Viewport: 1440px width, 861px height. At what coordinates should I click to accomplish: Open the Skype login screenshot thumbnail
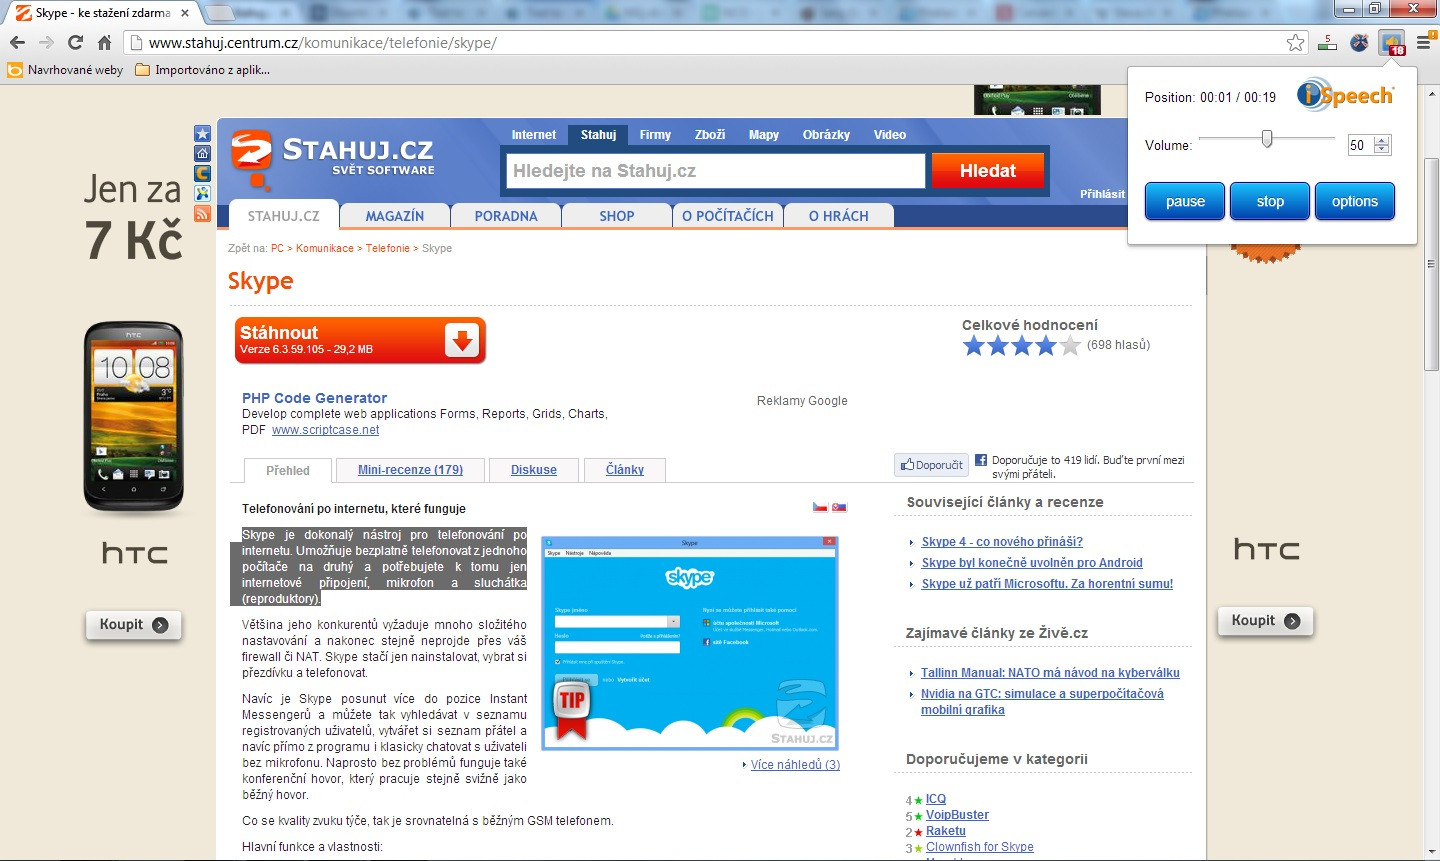click(x=690, y=643)
